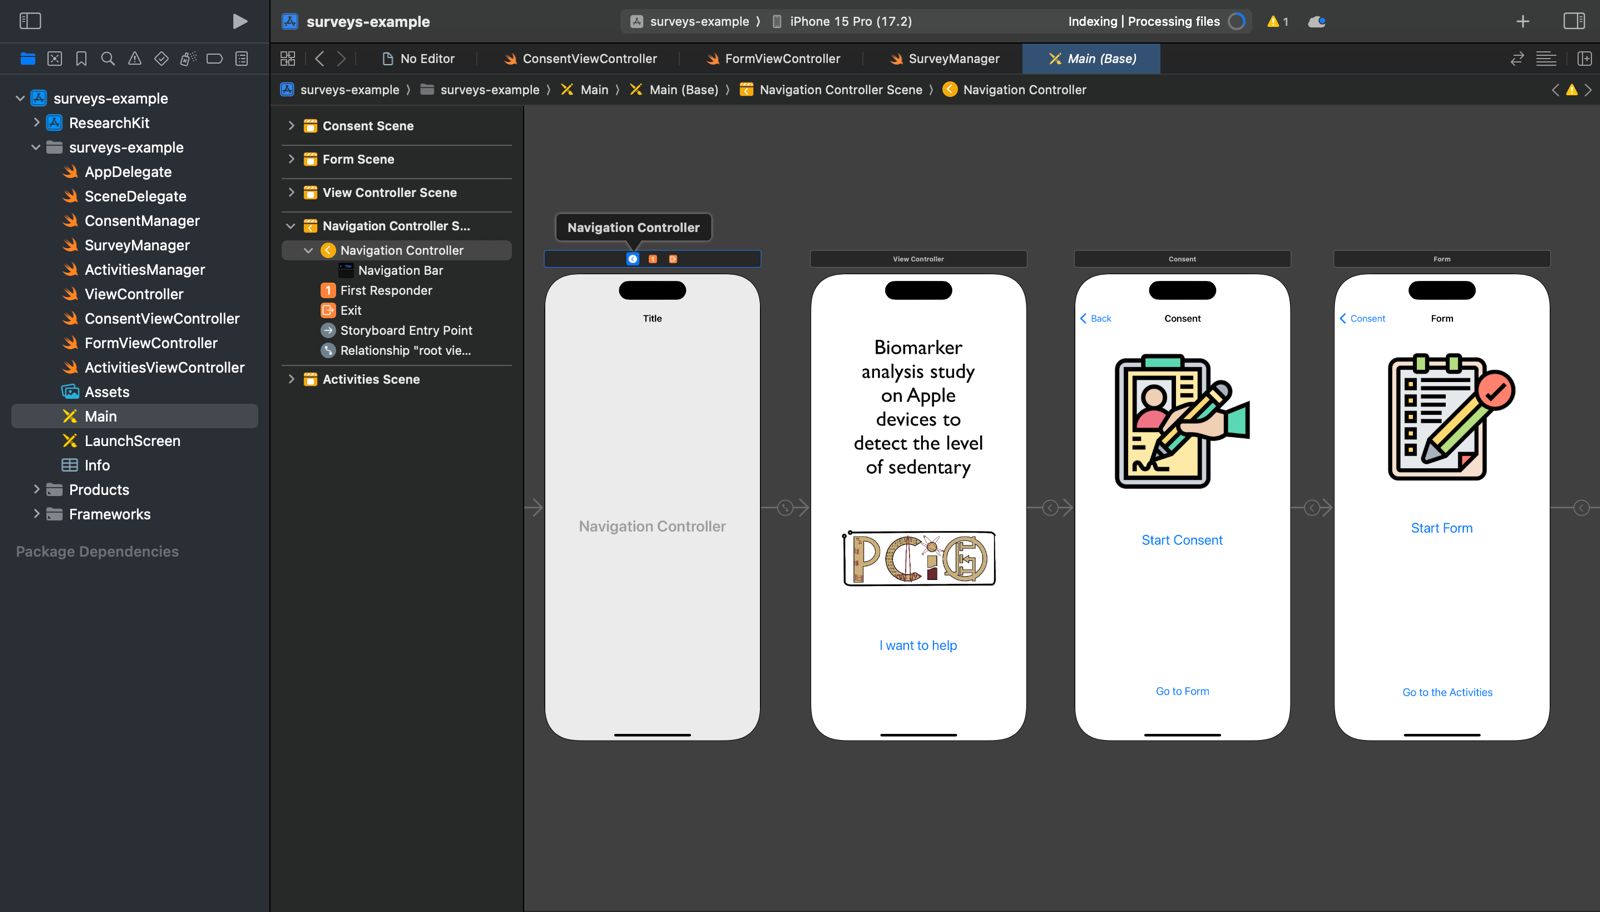Click the yellow warning indicator in toolbar
Image resolution: width=1600 pixels, height=912 pixels.
1277,21
